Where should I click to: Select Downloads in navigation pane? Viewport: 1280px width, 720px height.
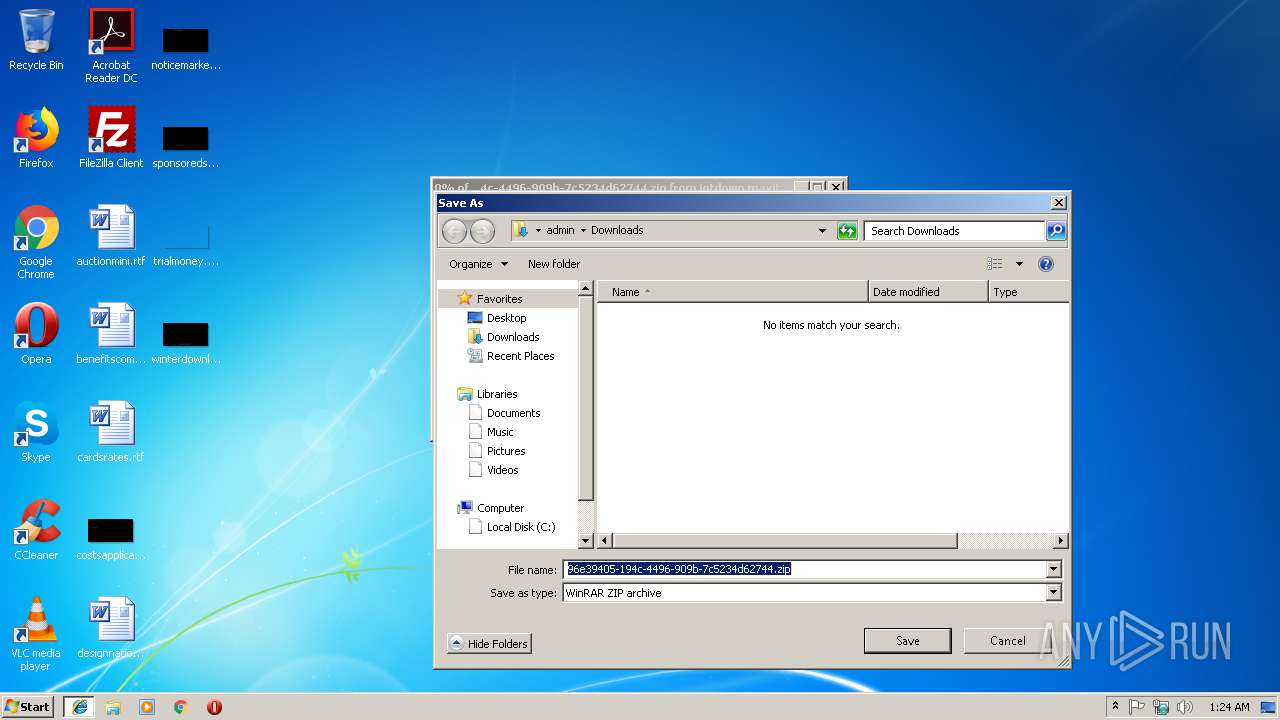click(513, 337)
